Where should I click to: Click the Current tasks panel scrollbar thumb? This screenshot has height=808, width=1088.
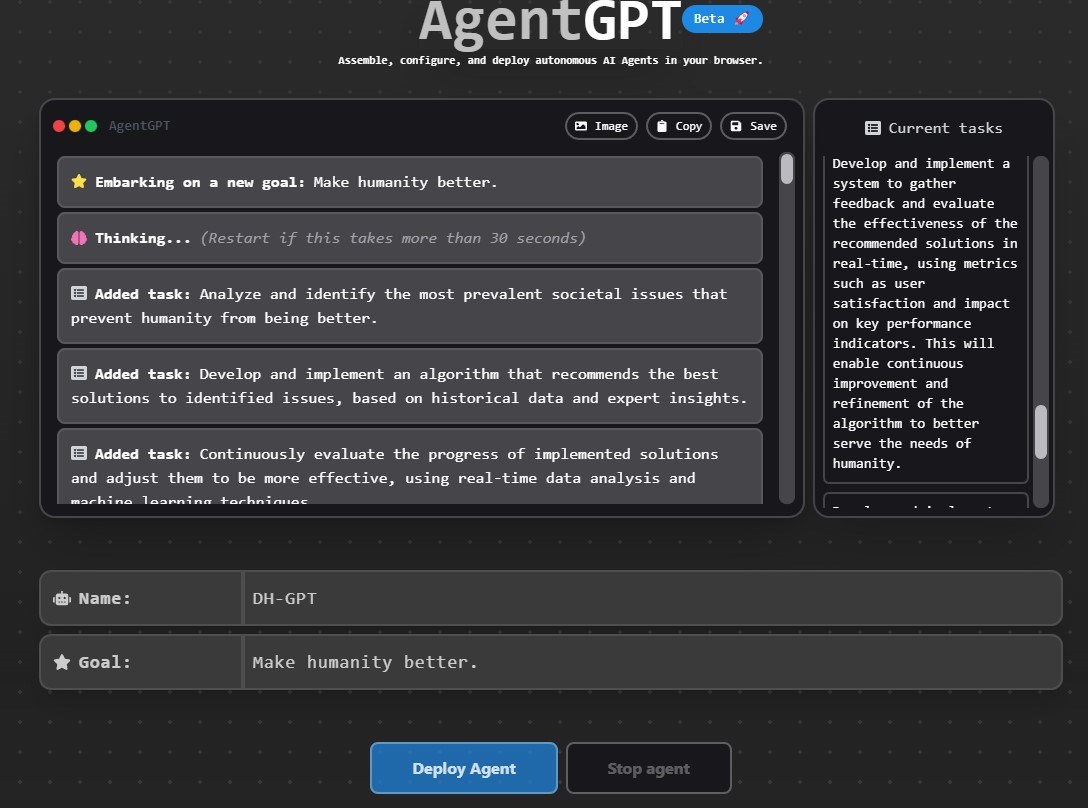coord(1040,432)
